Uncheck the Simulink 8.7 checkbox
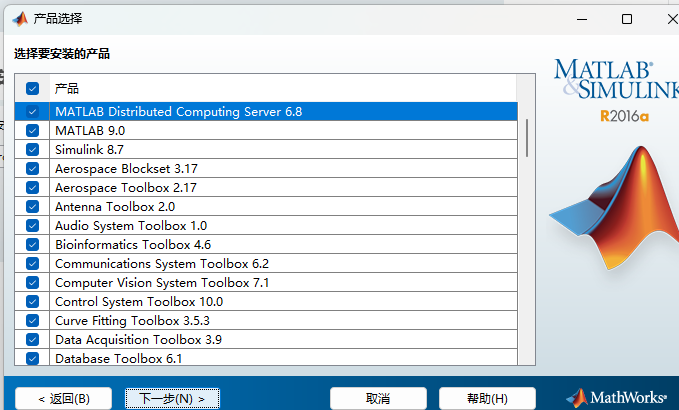The width and height of the screenshot is (679, 410). pos(32,149)
